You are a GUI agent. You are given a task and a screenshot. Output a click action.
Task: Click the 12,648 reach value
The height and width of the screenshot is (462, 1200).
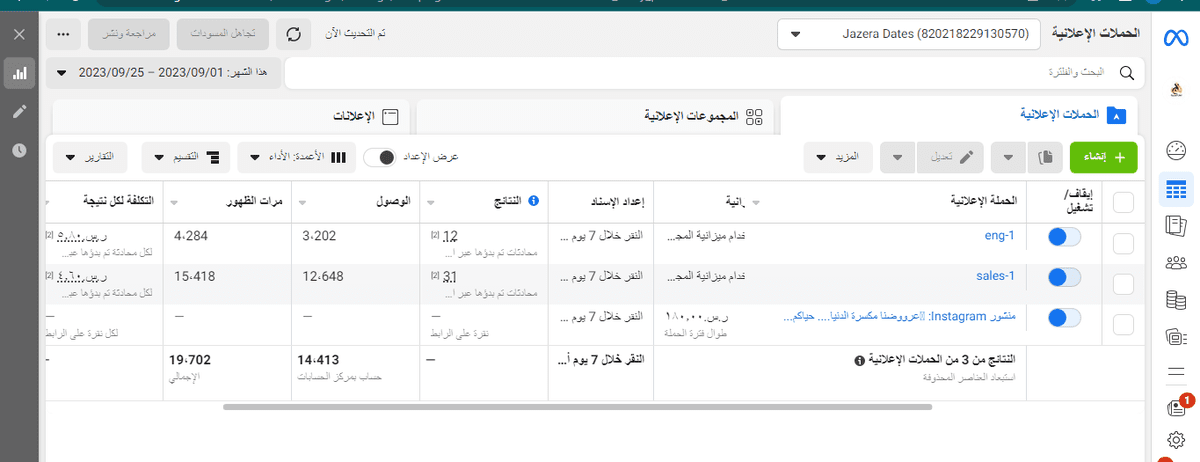(x=322, y=276)
